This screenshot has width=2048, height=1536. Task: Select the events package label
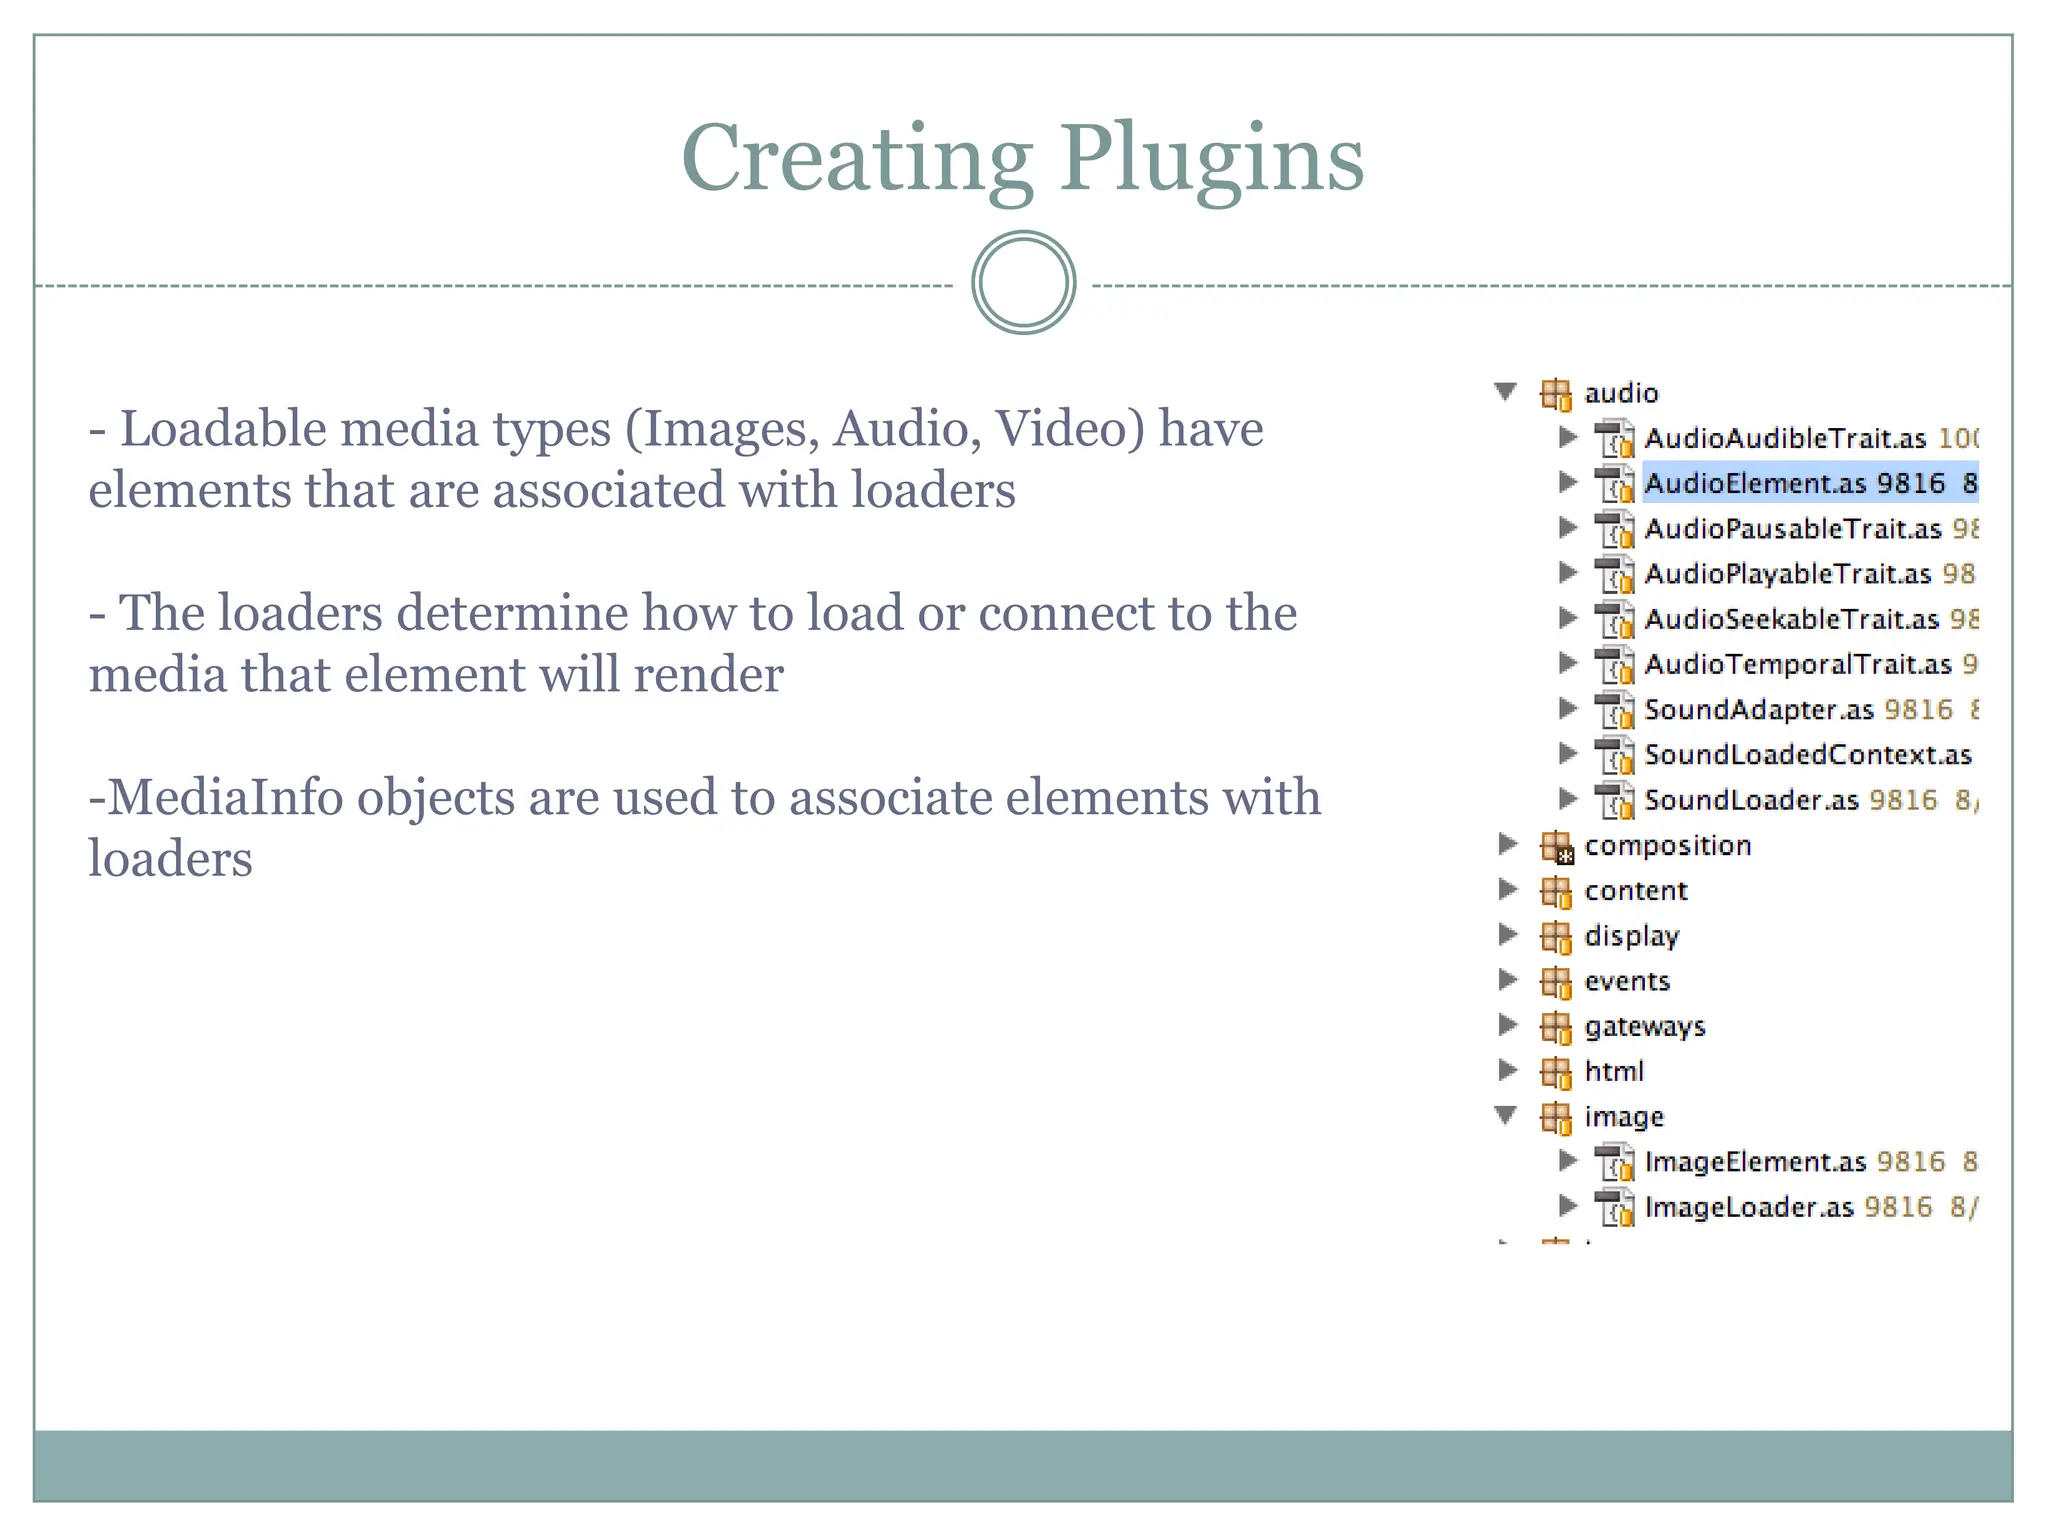pyautogui.click(x=1627, y=982)
